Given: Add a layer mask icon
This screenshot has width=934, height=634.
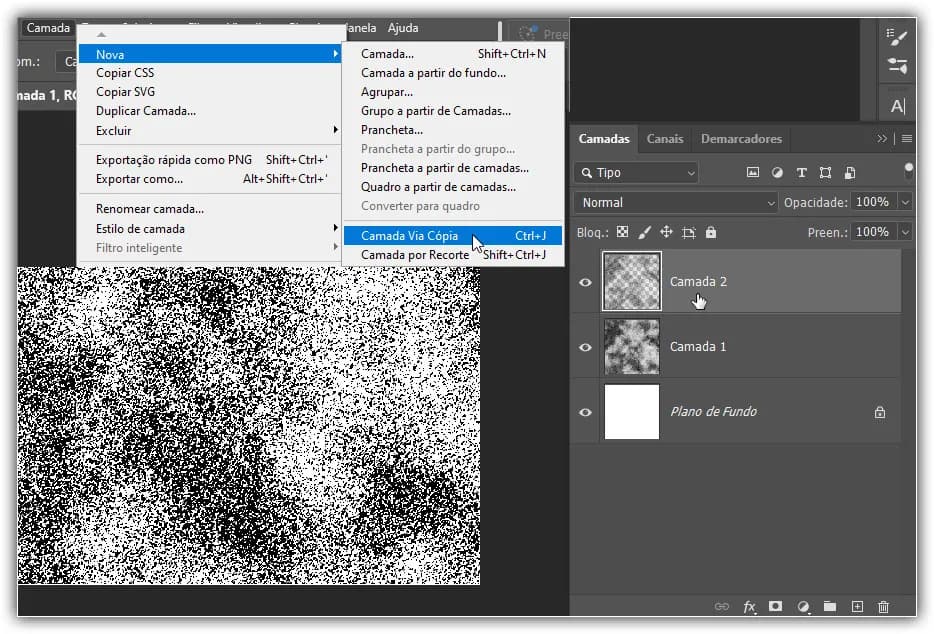Looking at the screenshot, I should [775, 607].
